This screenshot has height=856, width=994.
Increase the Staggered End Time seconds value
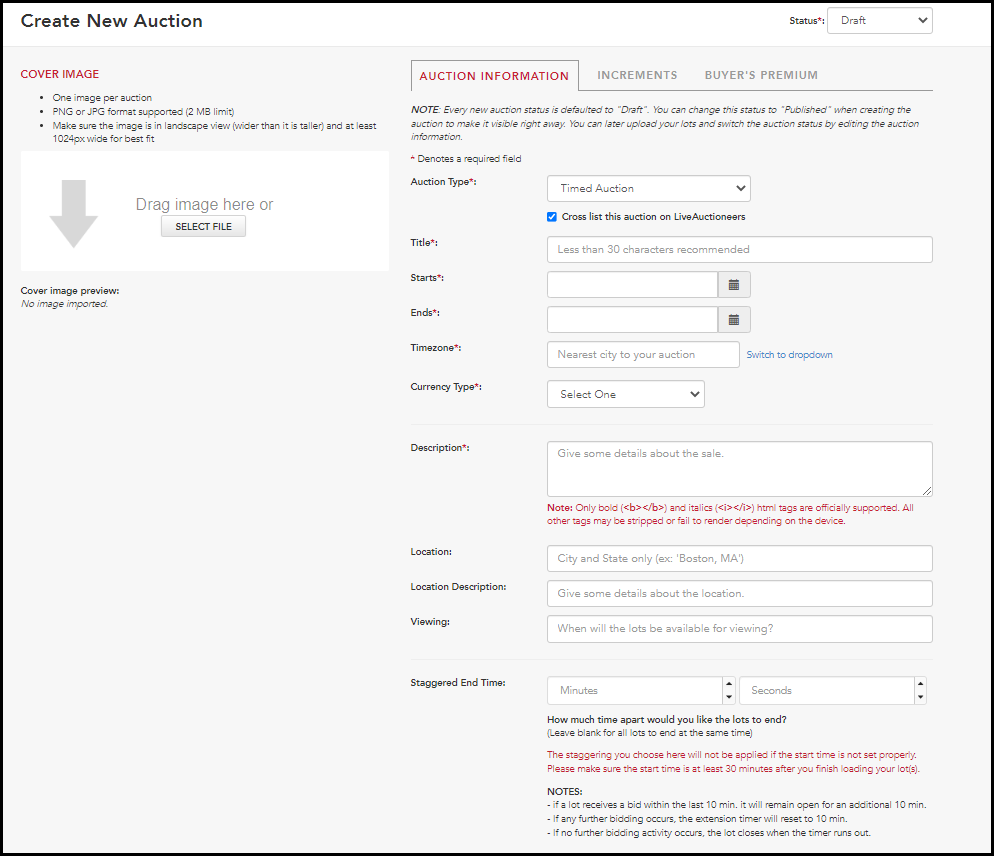[920, 684]
